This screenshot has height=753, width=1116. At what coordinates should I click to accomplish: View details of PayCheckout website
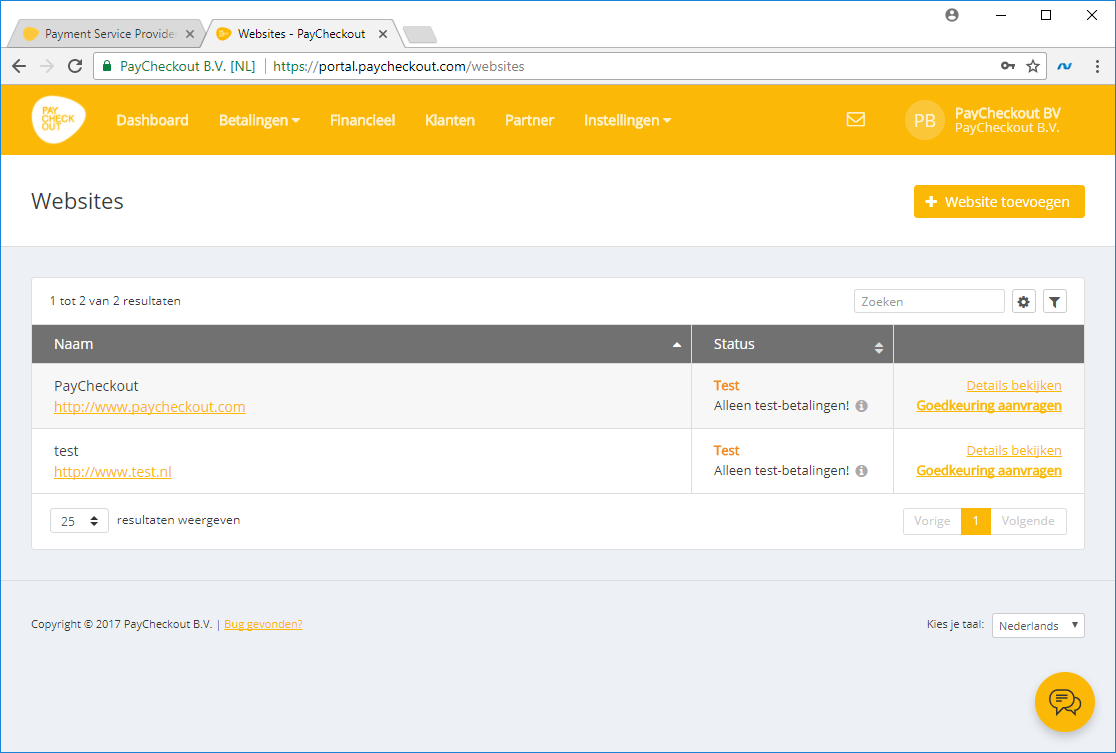1014,386
